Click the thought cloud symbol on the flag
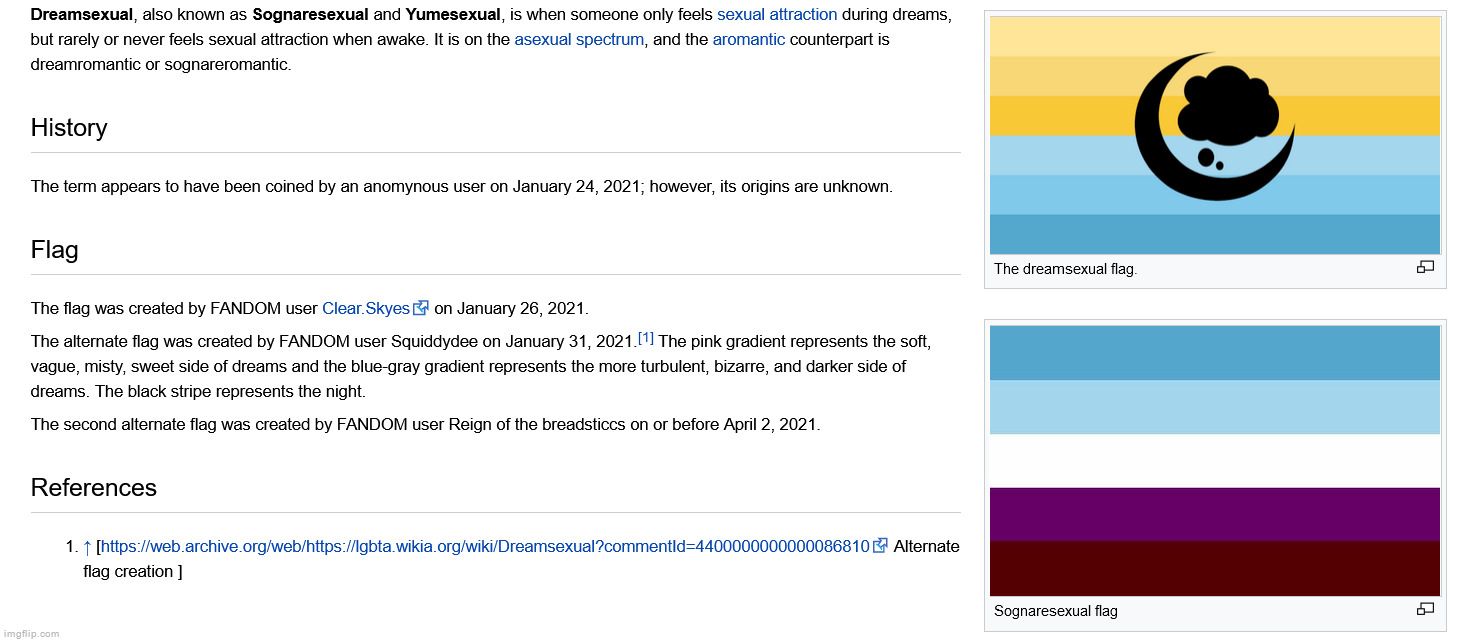 (x=1228, y=102)
